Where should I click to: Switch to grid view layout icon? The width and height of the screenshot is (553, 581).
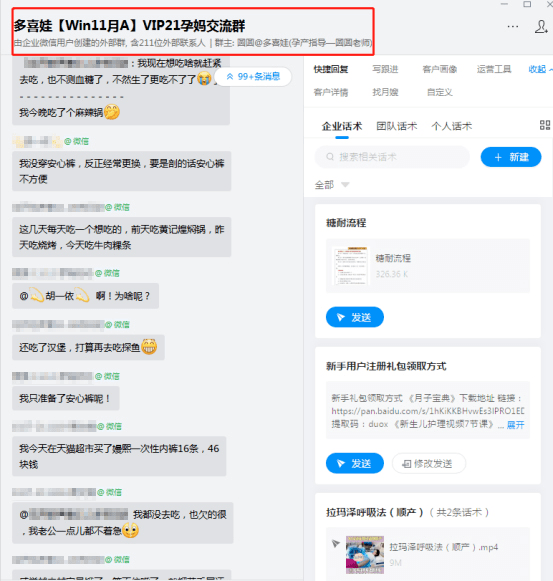pos(545,125)
